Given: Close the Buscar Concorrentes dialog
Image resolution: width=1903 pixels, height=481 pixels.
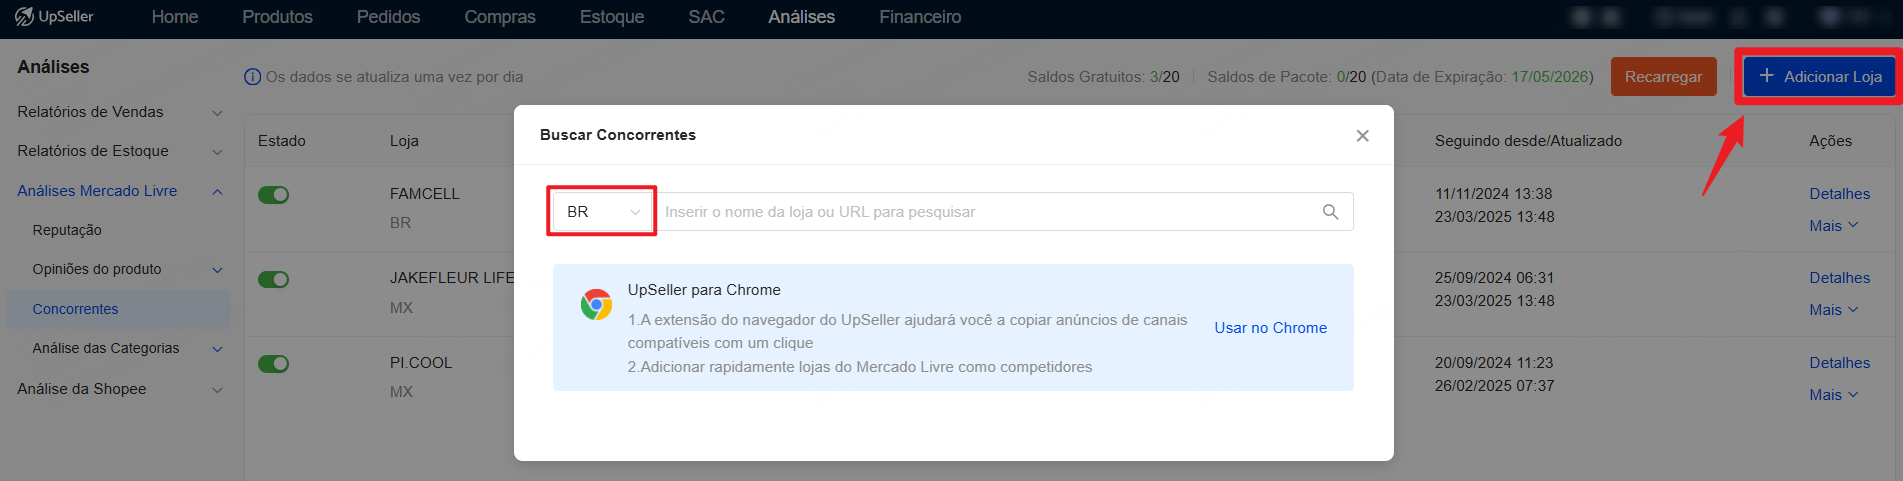Looking at the screenshot, I should (1362, 136).
